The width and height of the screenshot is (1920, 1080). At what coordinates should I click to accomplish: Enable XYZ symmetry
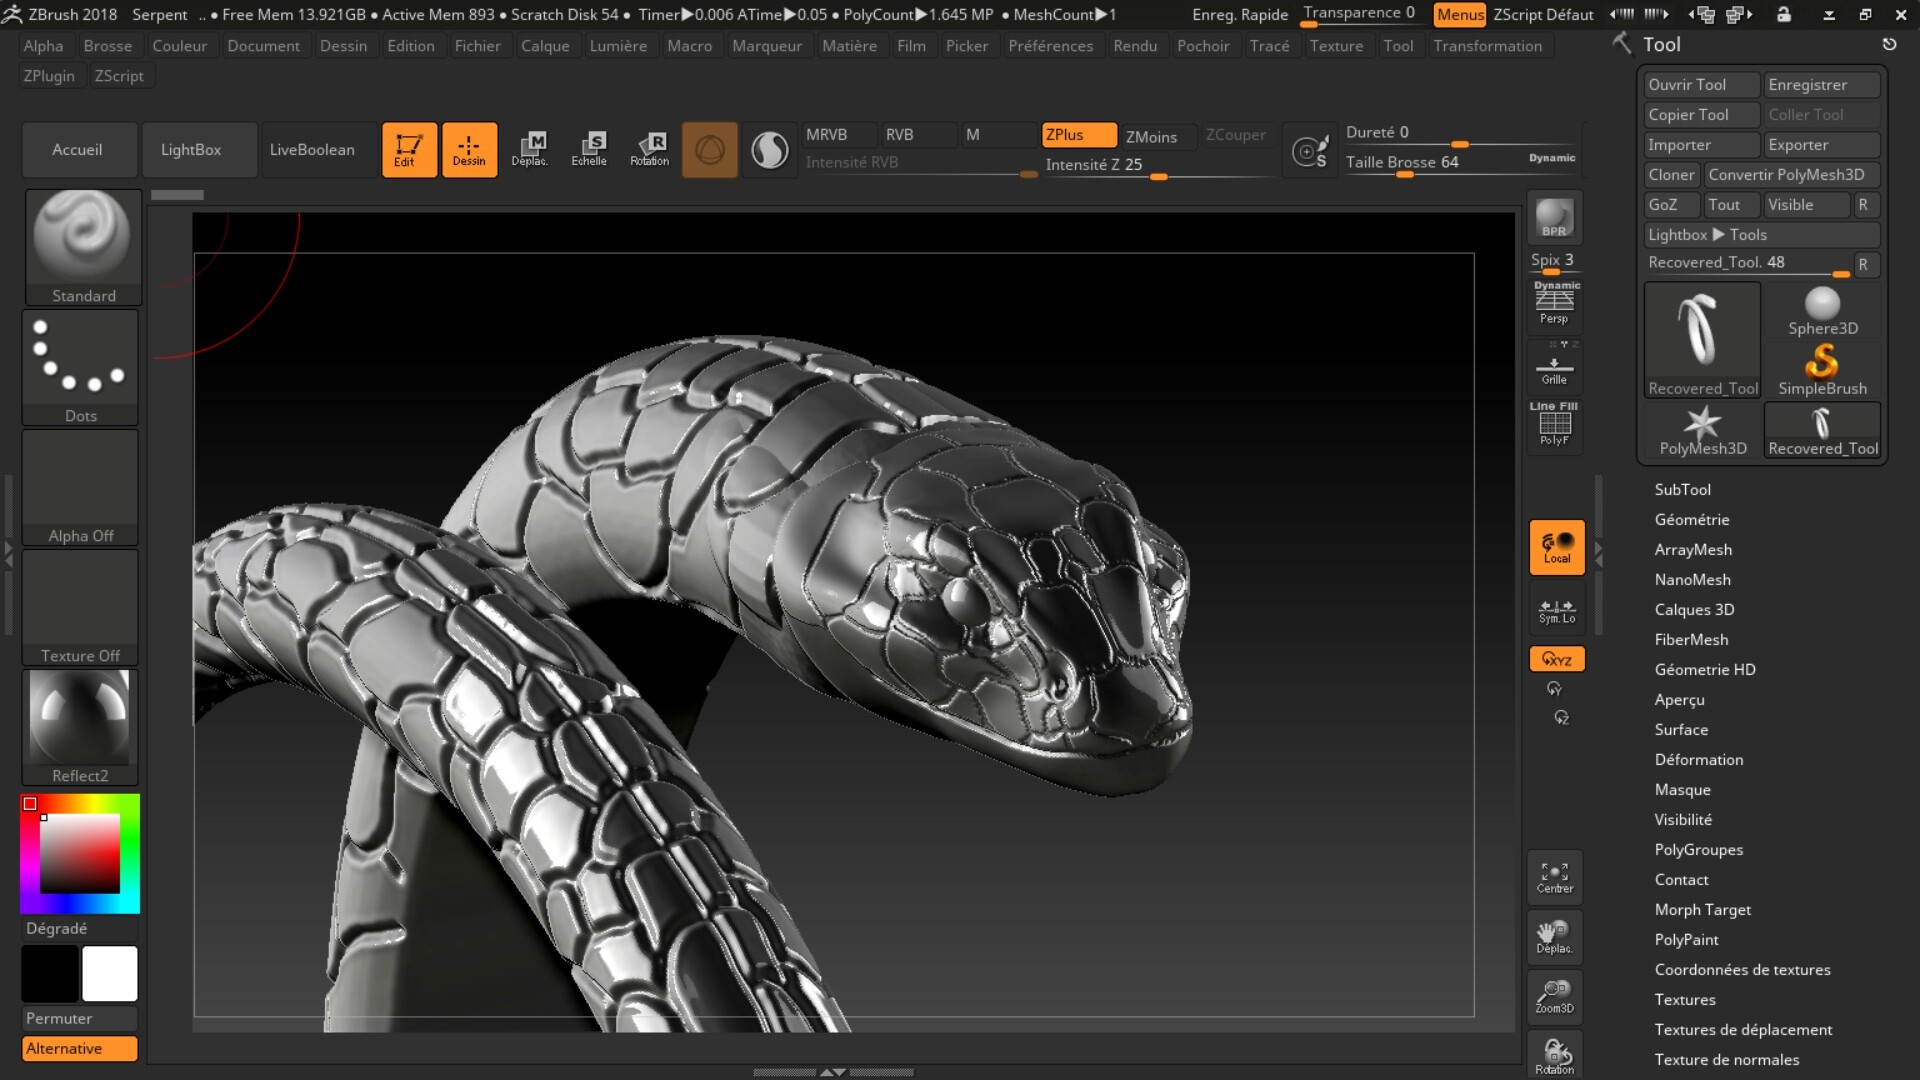click(x=1556, y=658)
